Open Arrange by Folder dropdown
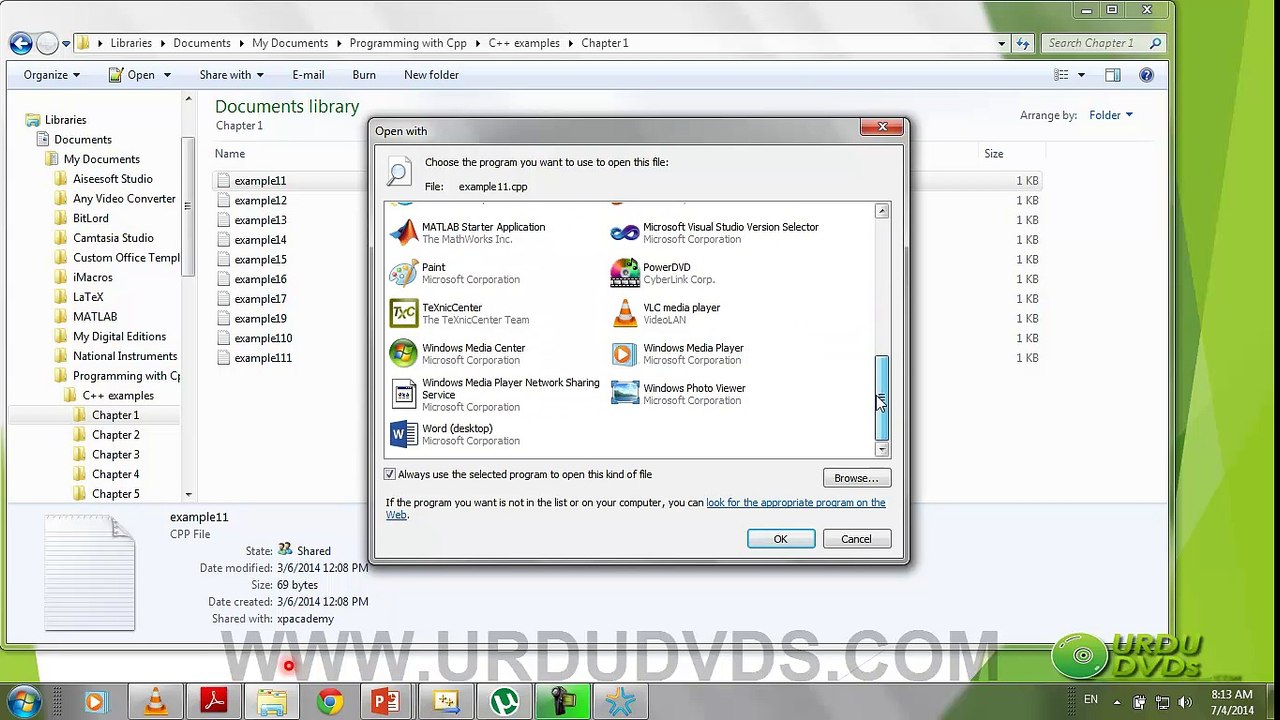 [x=1111, y=115]
